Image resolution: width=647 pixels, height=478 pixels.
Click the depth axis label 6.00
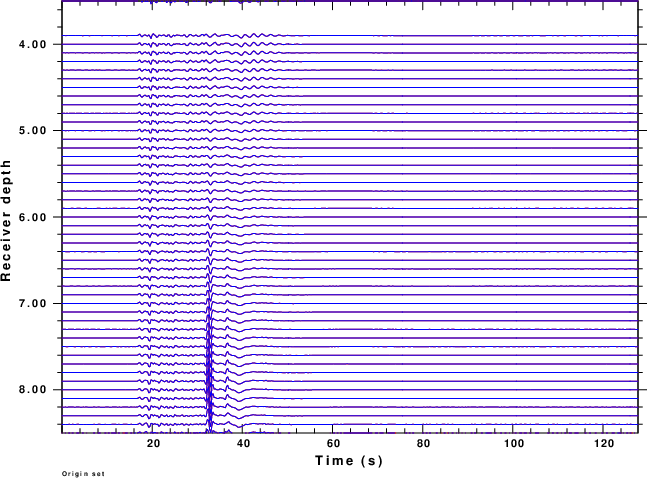[33, 217]
